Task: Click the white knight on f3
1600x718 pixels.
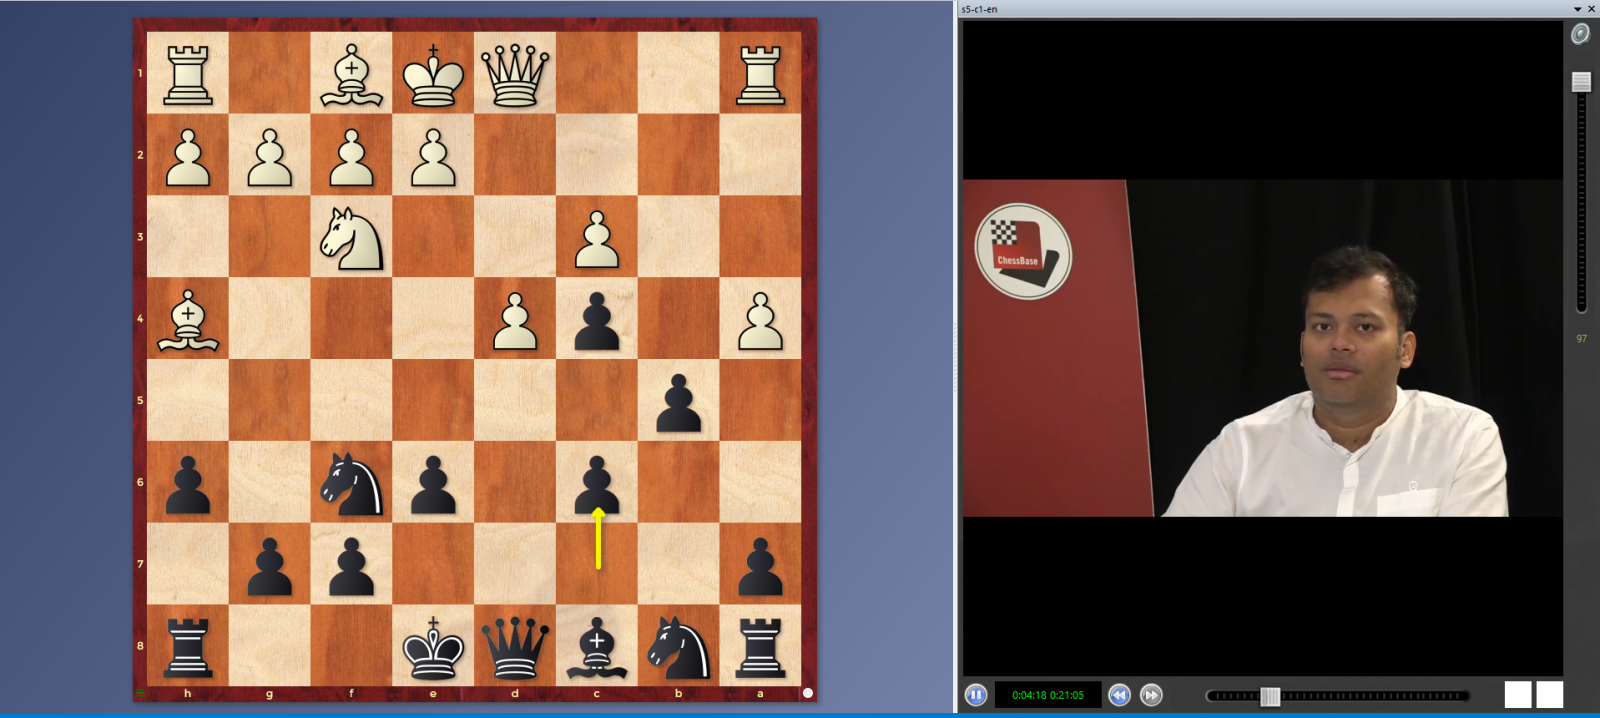Action: 351,238
